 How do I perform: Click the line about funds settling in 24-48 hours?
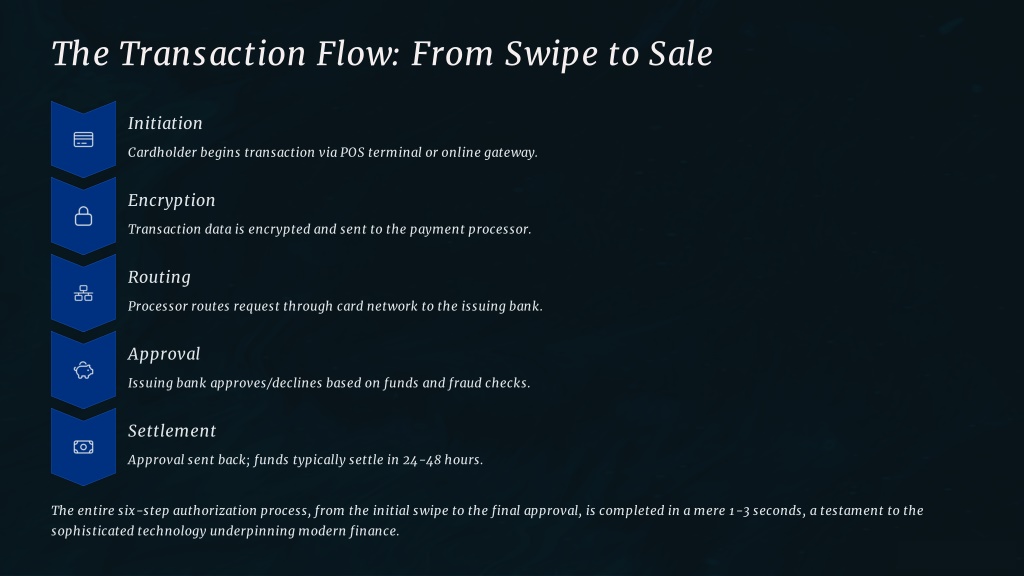tap(305, 460)
